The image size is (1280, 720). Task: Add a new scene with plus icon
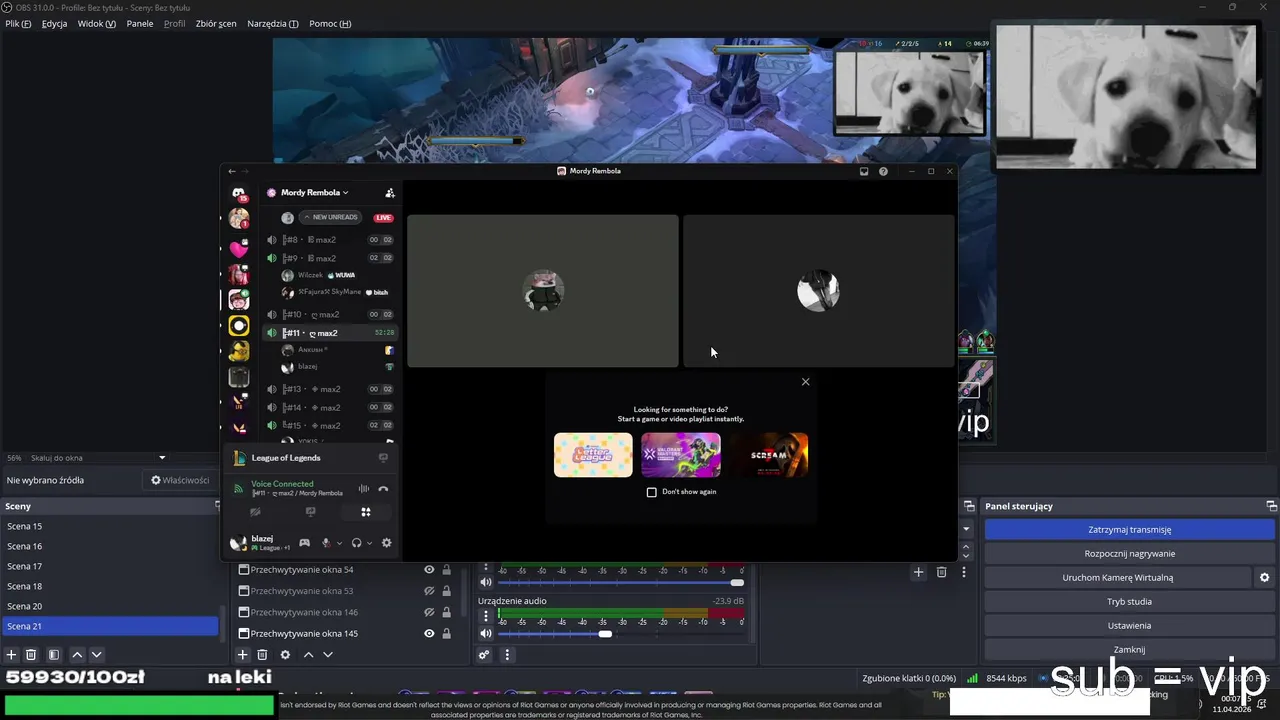(12, 655)
